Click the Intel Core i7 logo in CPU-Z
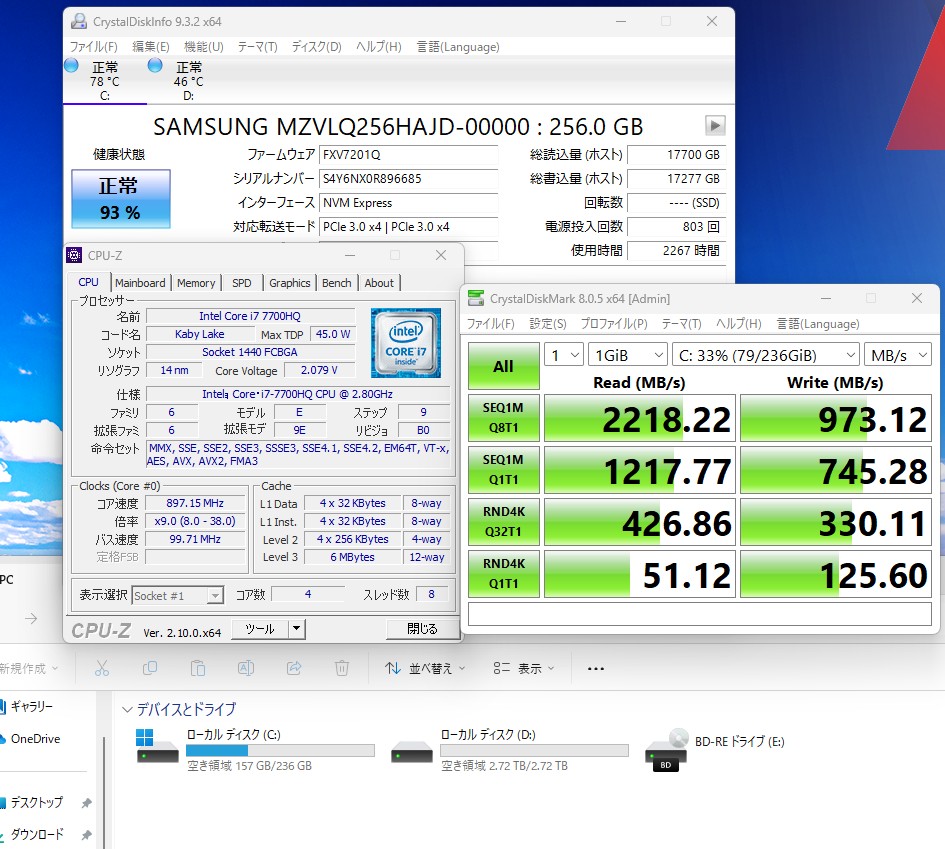Screen dimensions: 945x849 [x=406, y=343]
